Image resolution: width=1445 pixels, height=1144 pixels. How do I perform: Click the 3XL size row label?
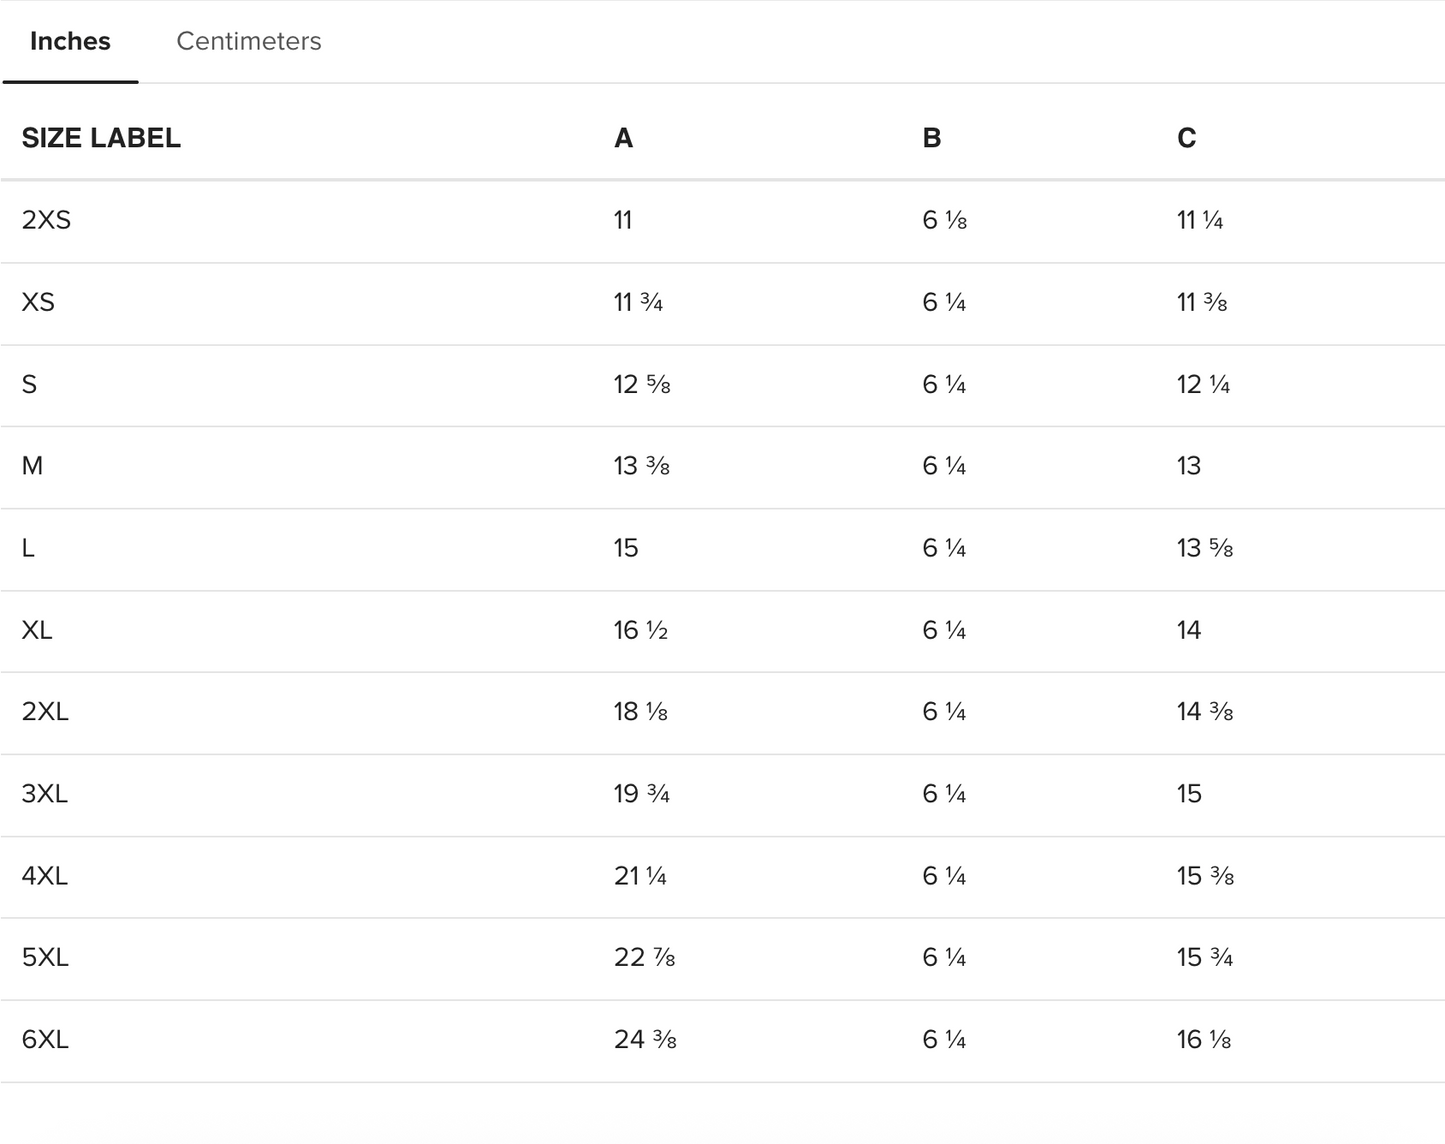click(45, 794)
